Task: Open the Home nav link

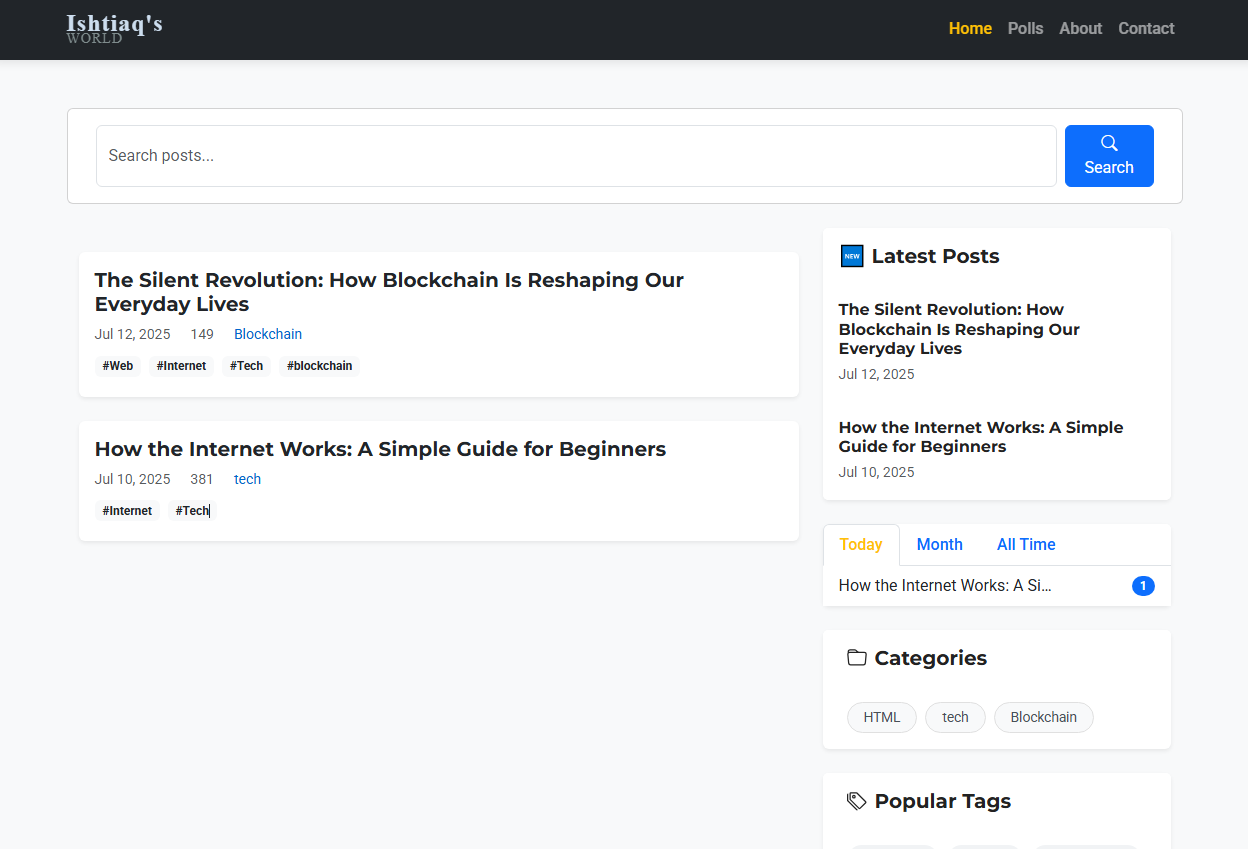Action: pos(970,28)
